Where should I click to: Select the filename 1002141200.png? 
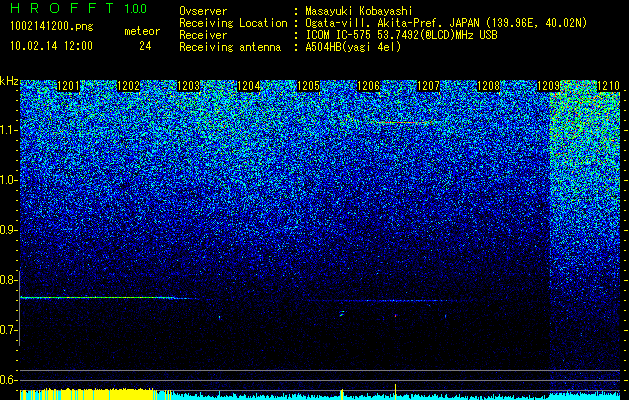[52, 26]
